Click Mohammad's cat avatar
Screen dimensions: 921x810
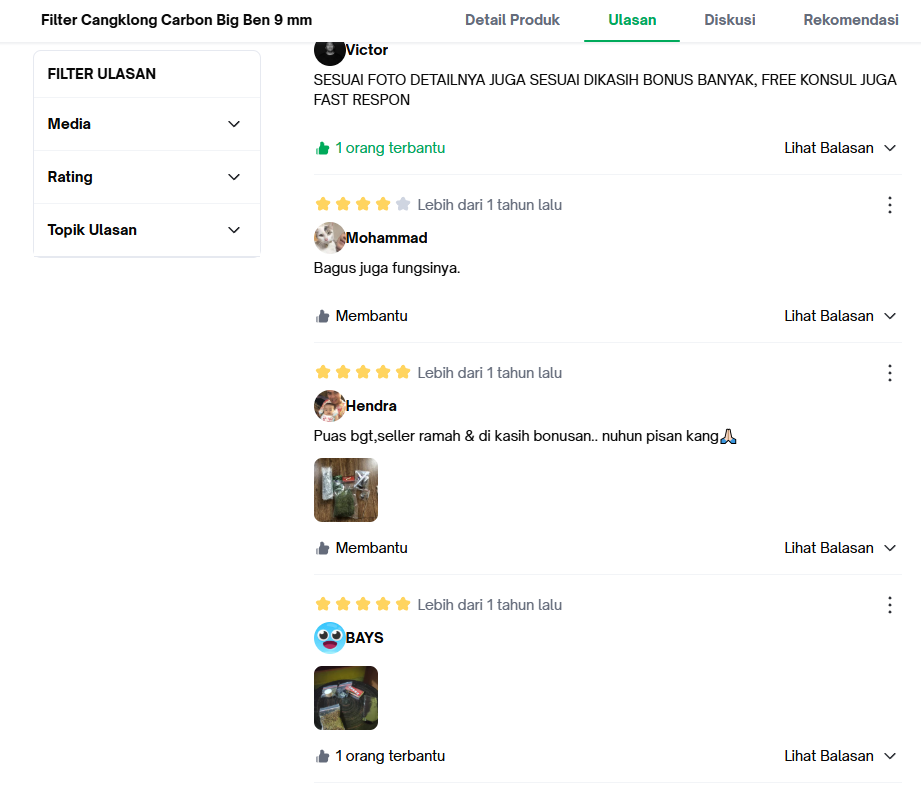[x=330, y=238]
